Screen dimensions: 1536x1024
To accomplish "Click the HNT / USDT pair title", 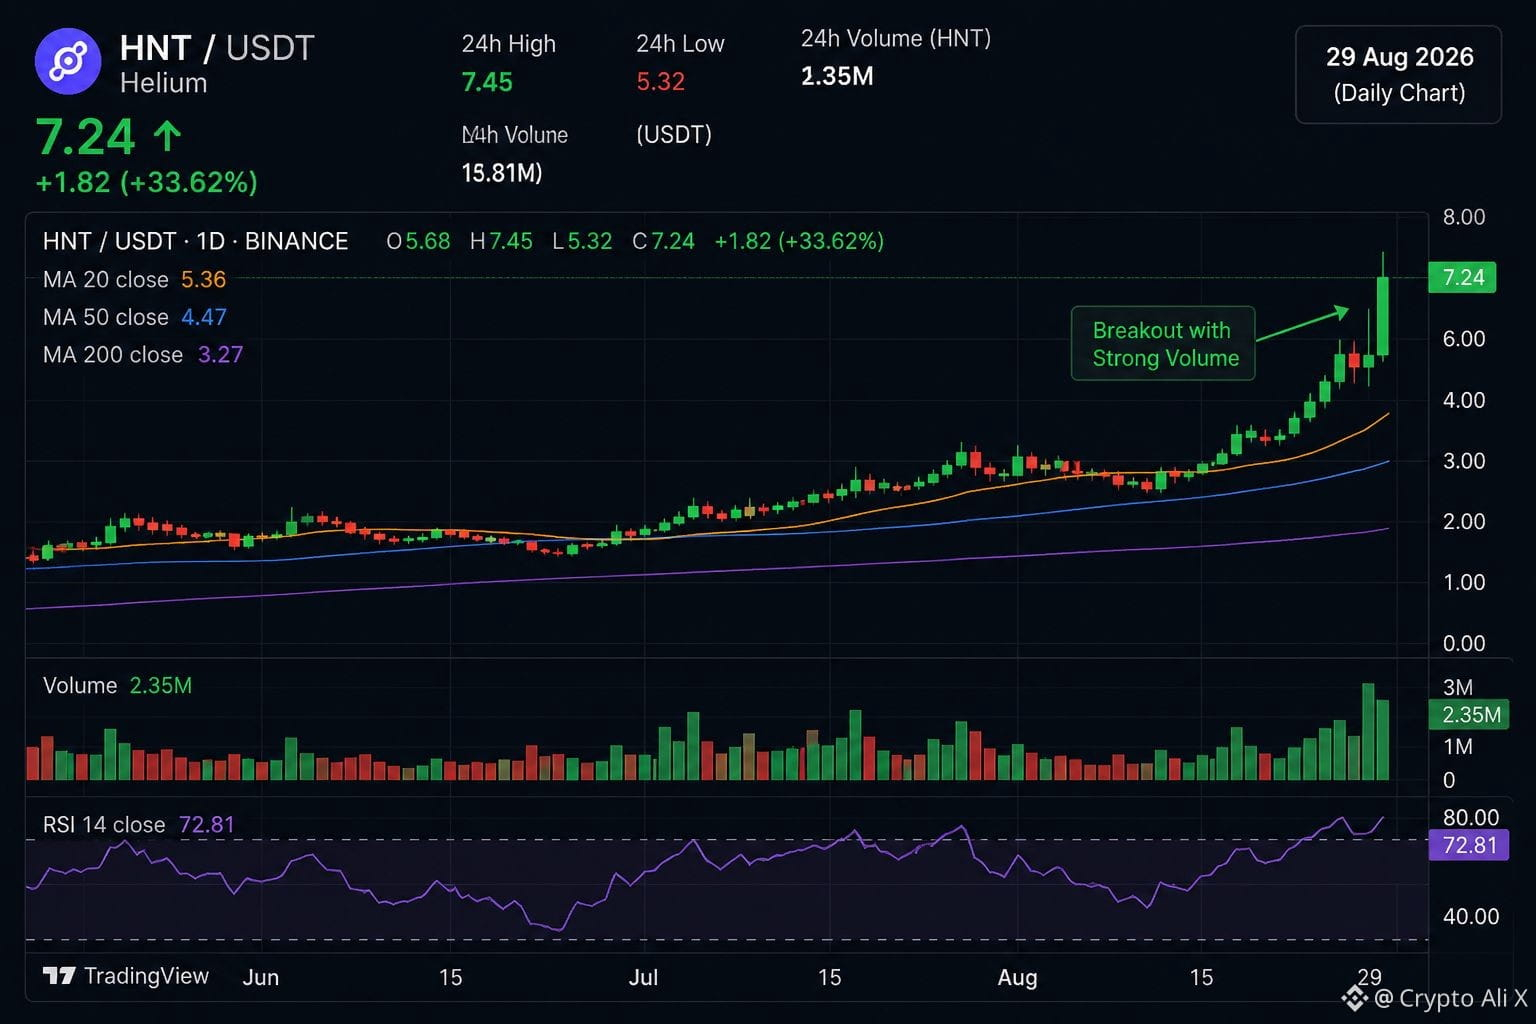I will tap(217, 48).
